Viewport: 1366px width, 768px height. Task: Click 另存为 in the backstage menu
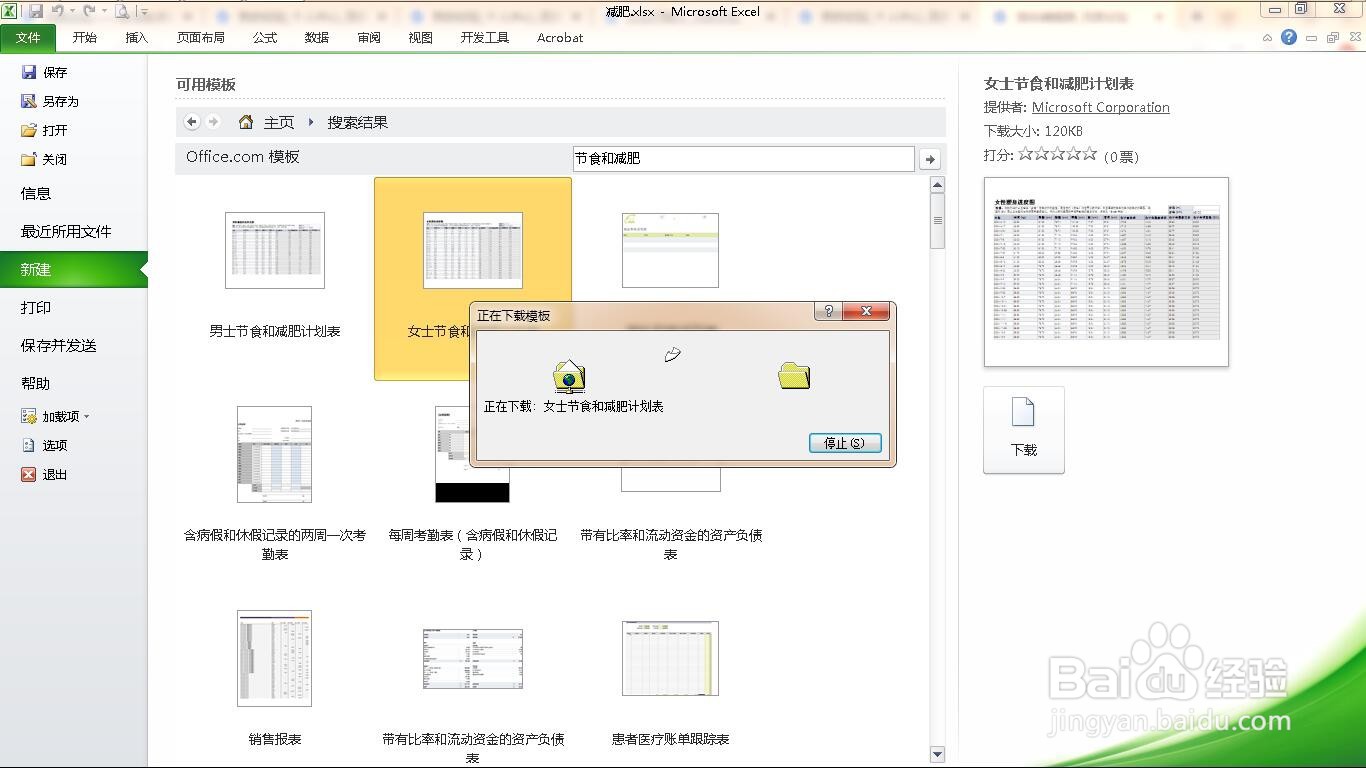(x=50, y=101)
